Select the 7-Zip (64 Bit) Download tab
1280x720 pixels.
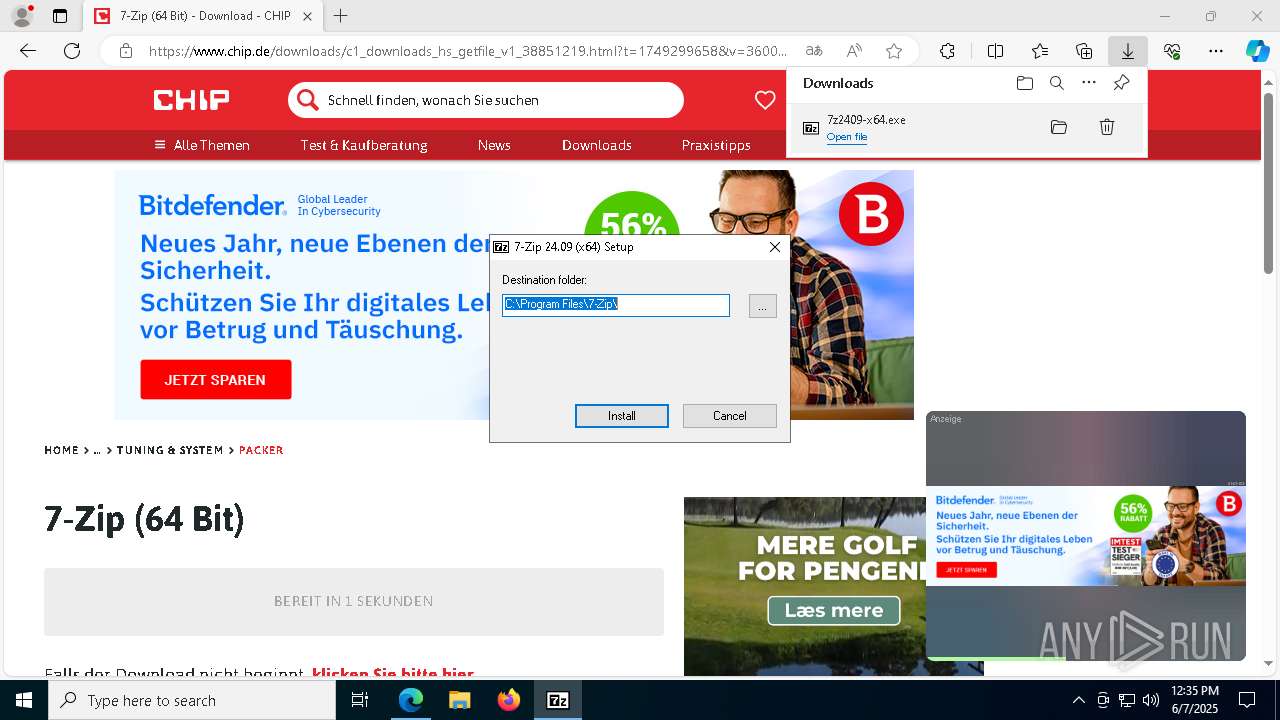pos(205,16)
